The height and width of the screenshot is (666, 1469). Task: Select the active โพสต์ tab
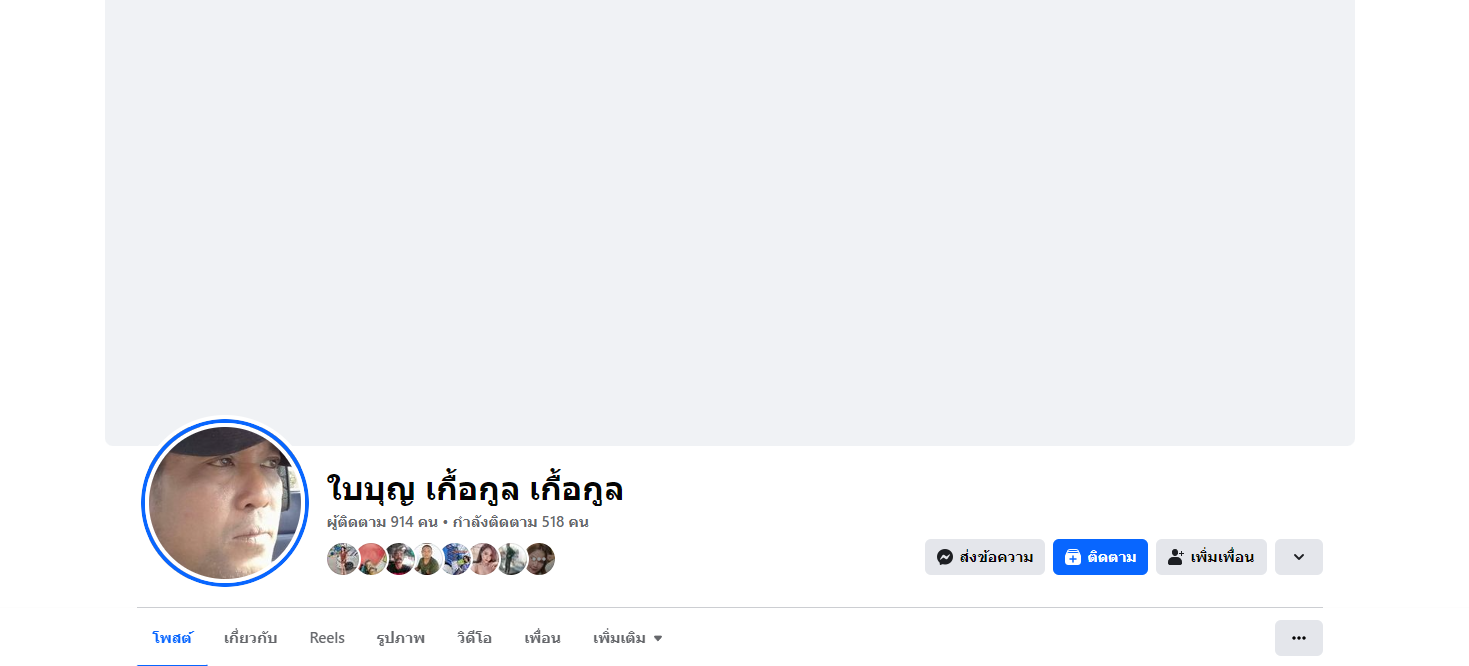pyautogui.click(x=172, y=638)
